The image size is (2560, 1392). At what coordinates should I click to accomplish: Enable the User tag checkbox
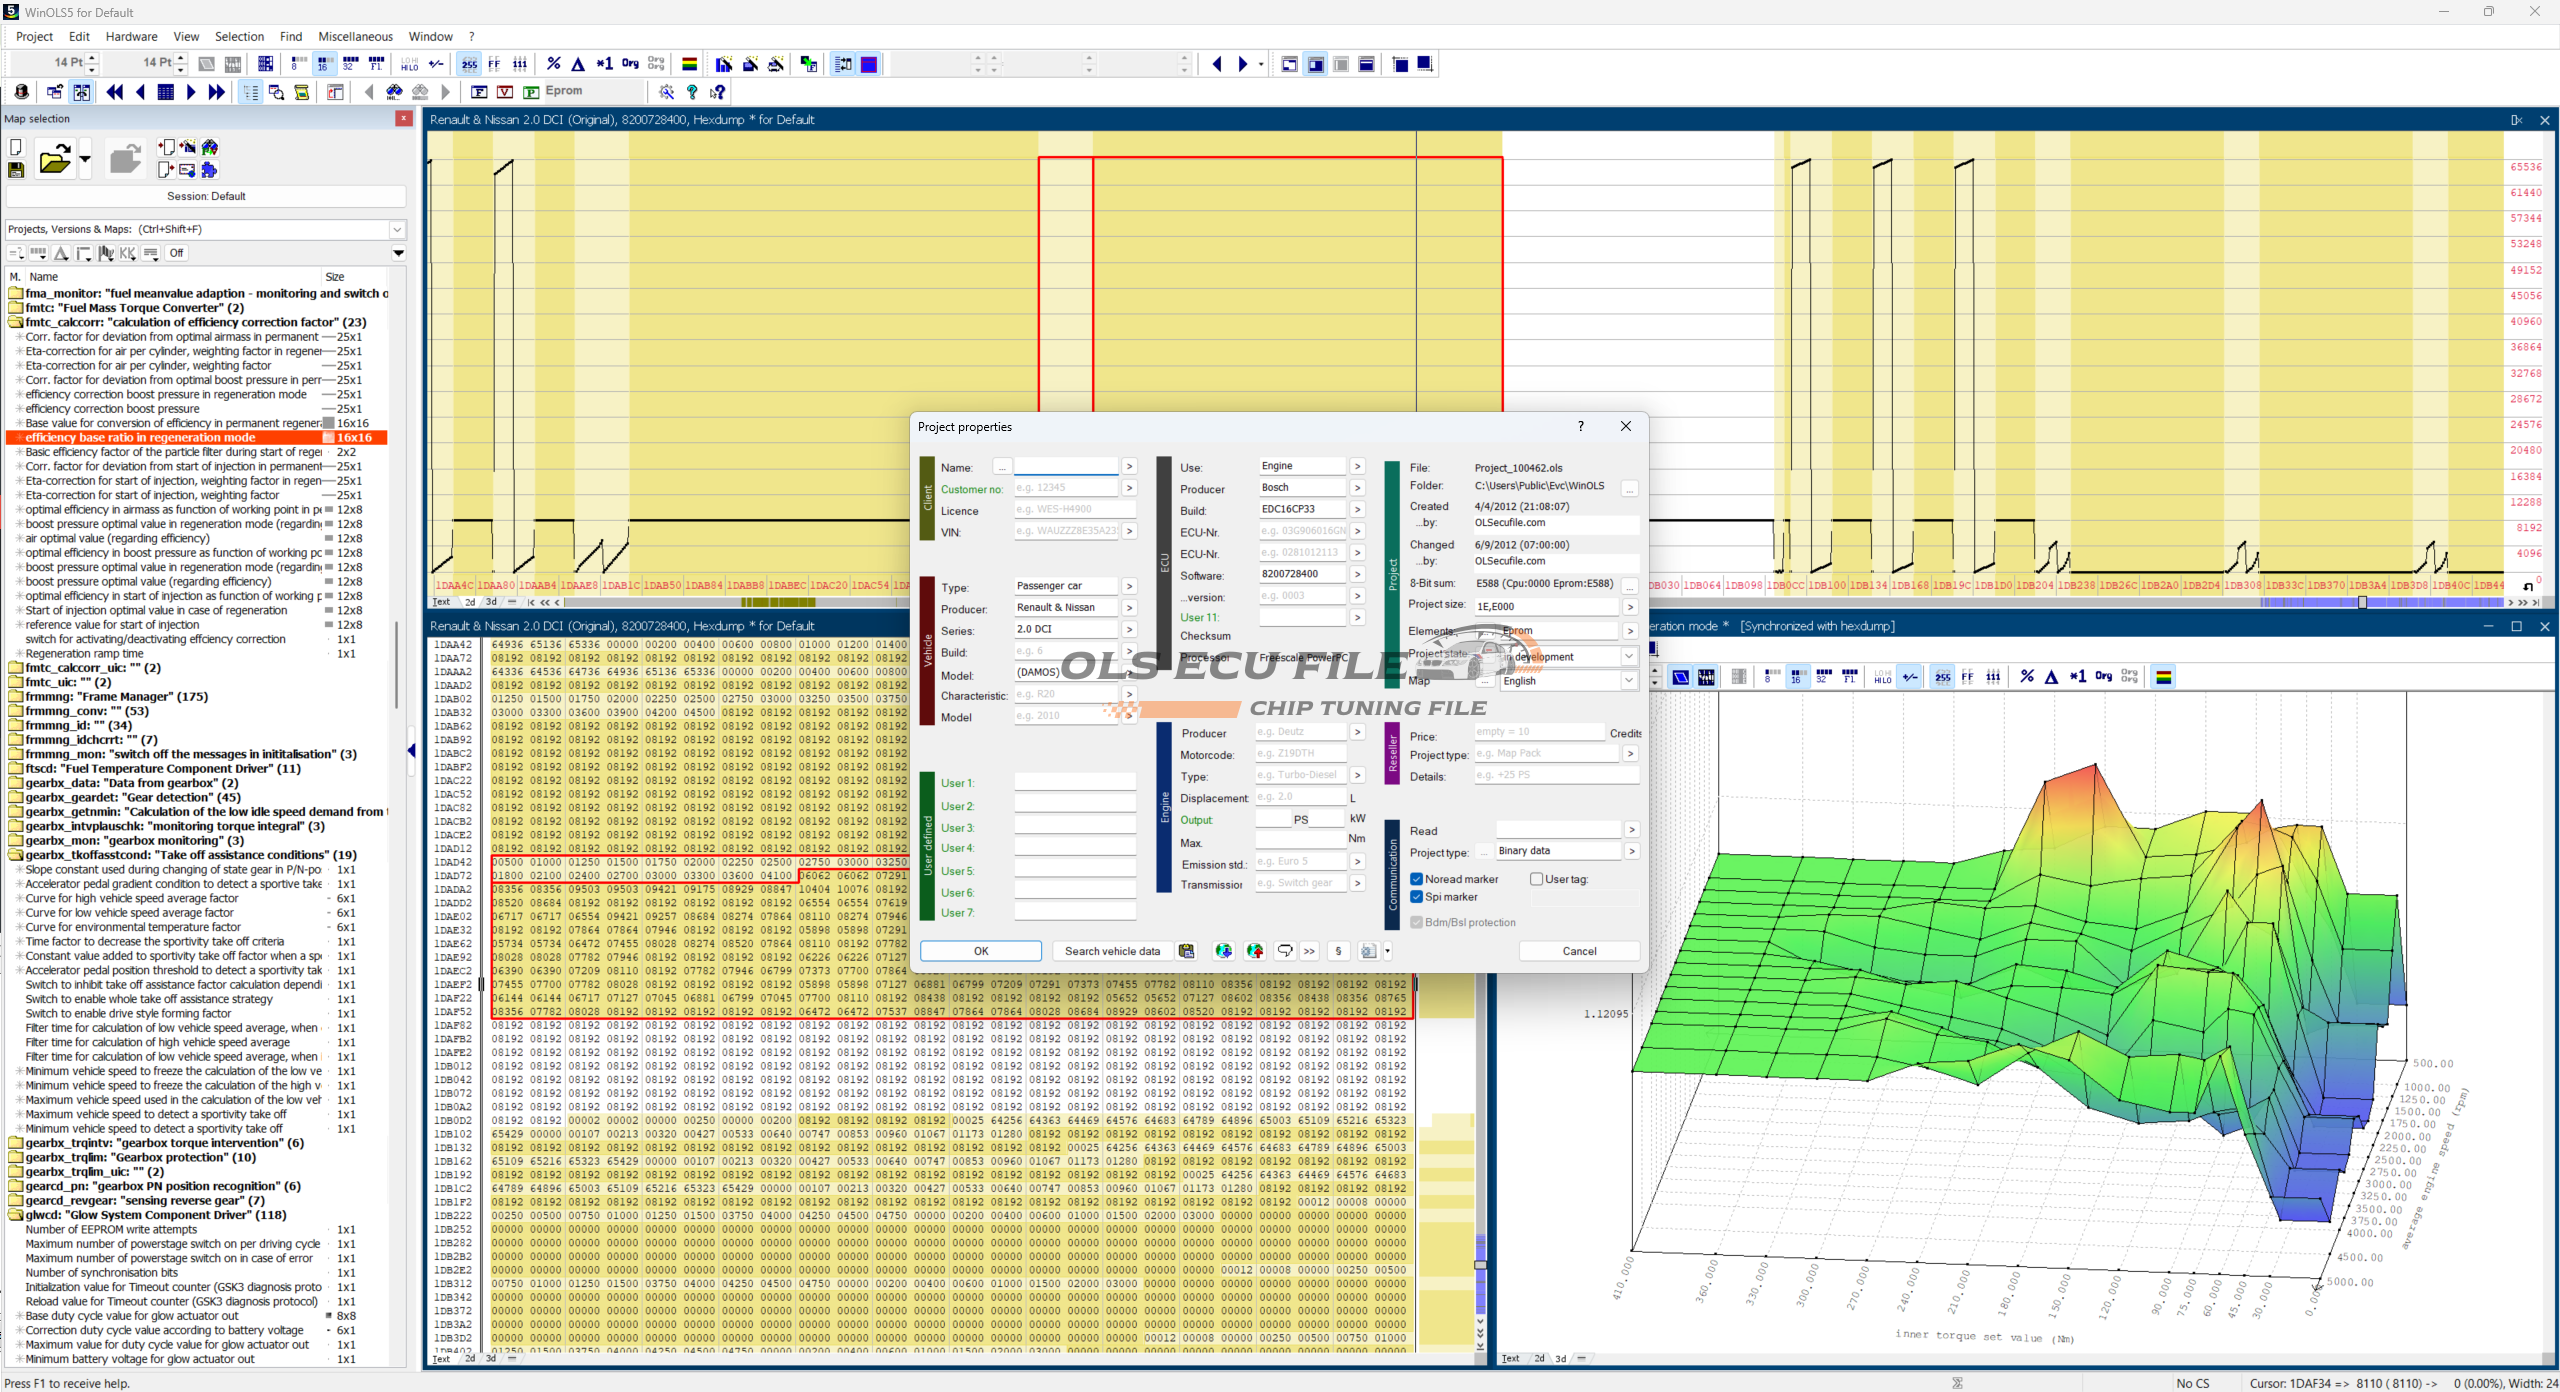1536,879
